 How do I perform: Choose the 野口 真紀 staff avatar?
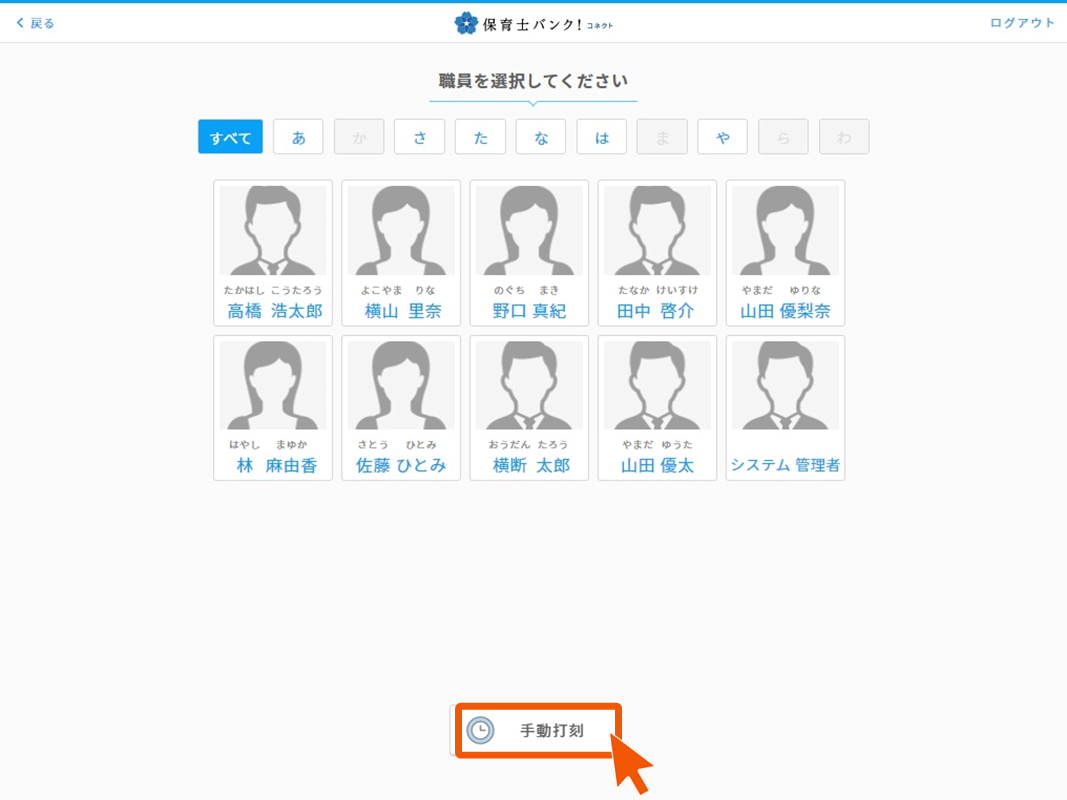(529, 231)
